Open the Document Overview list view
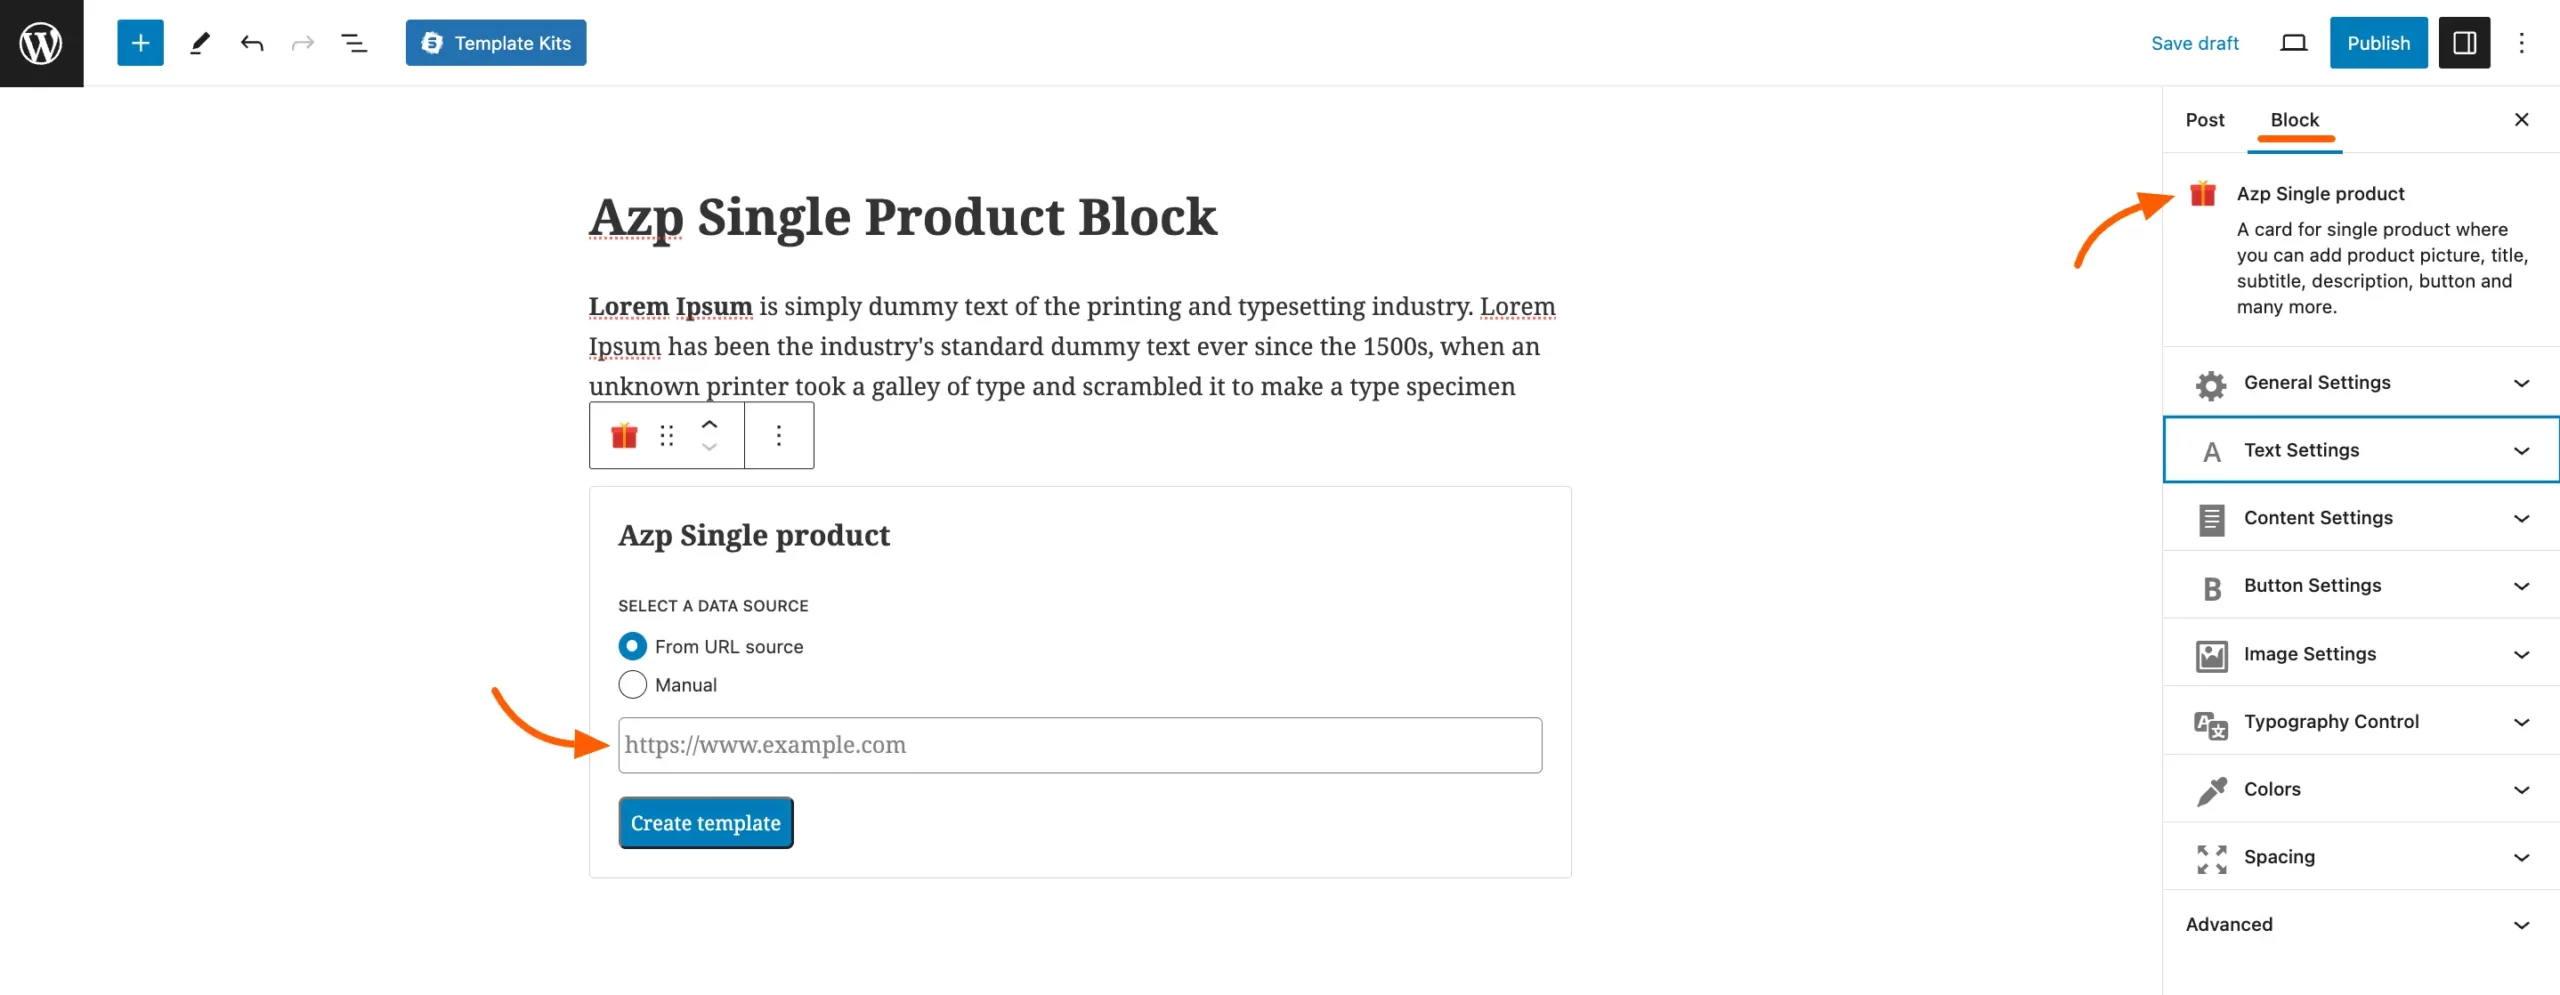 tap(355, 42)
